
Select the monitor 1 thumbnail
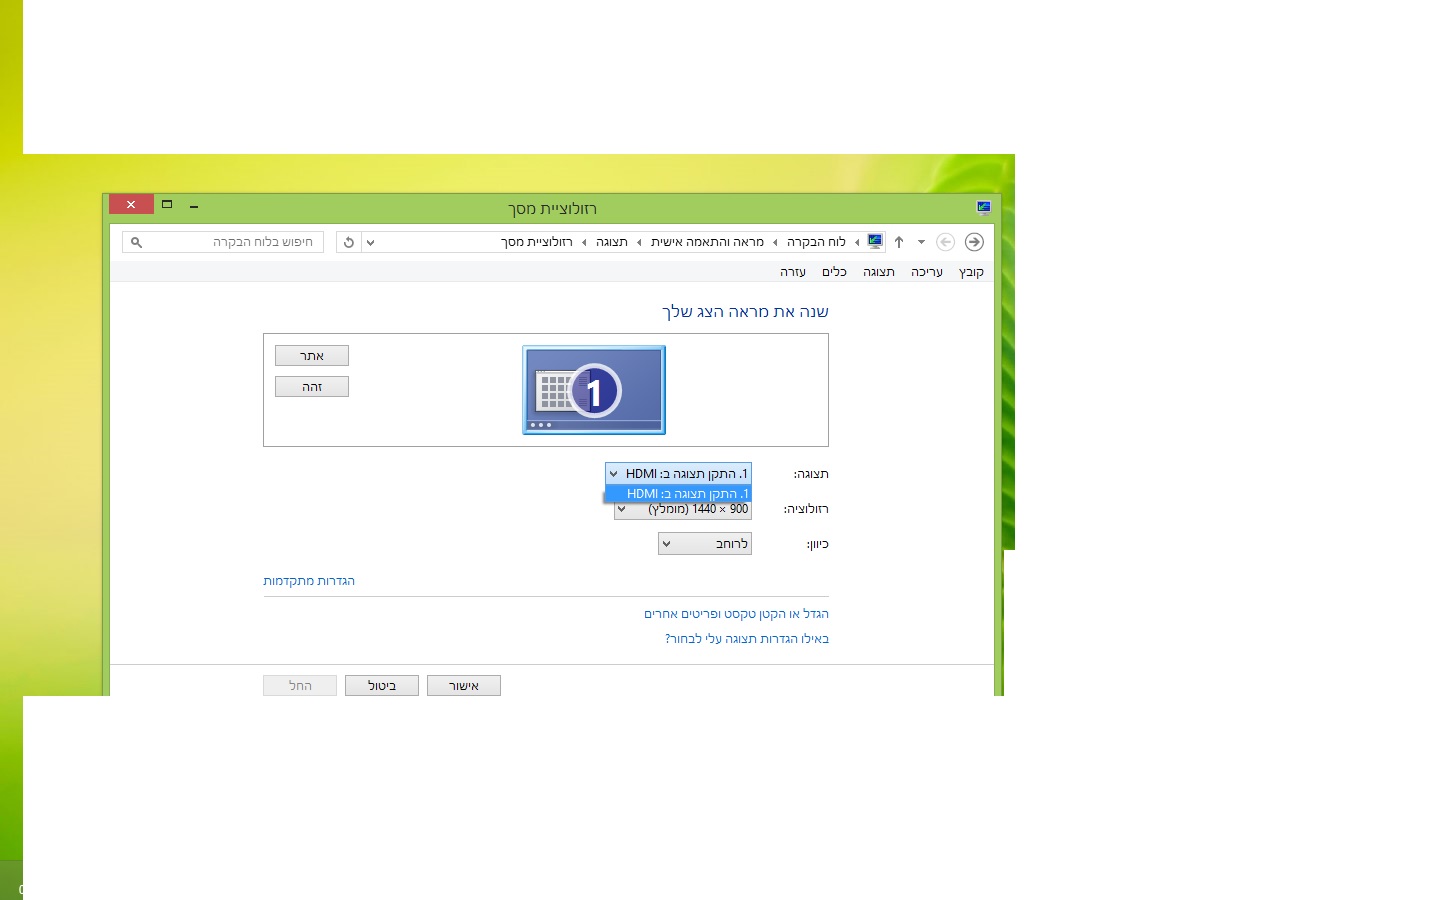point(594,390)
